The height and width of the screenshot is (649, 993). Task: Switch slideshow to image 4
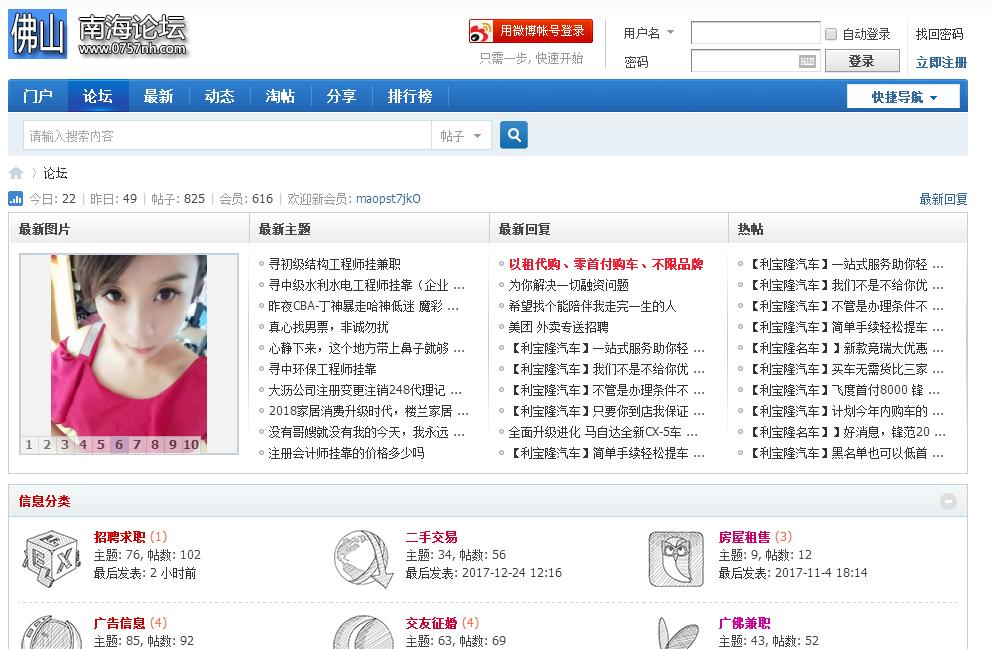(x=83, y=444)
